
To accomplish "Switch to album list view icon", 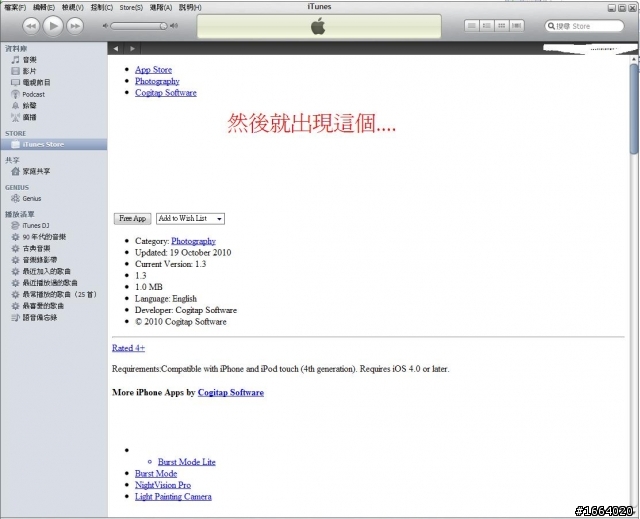I will (x=487, y=26).
